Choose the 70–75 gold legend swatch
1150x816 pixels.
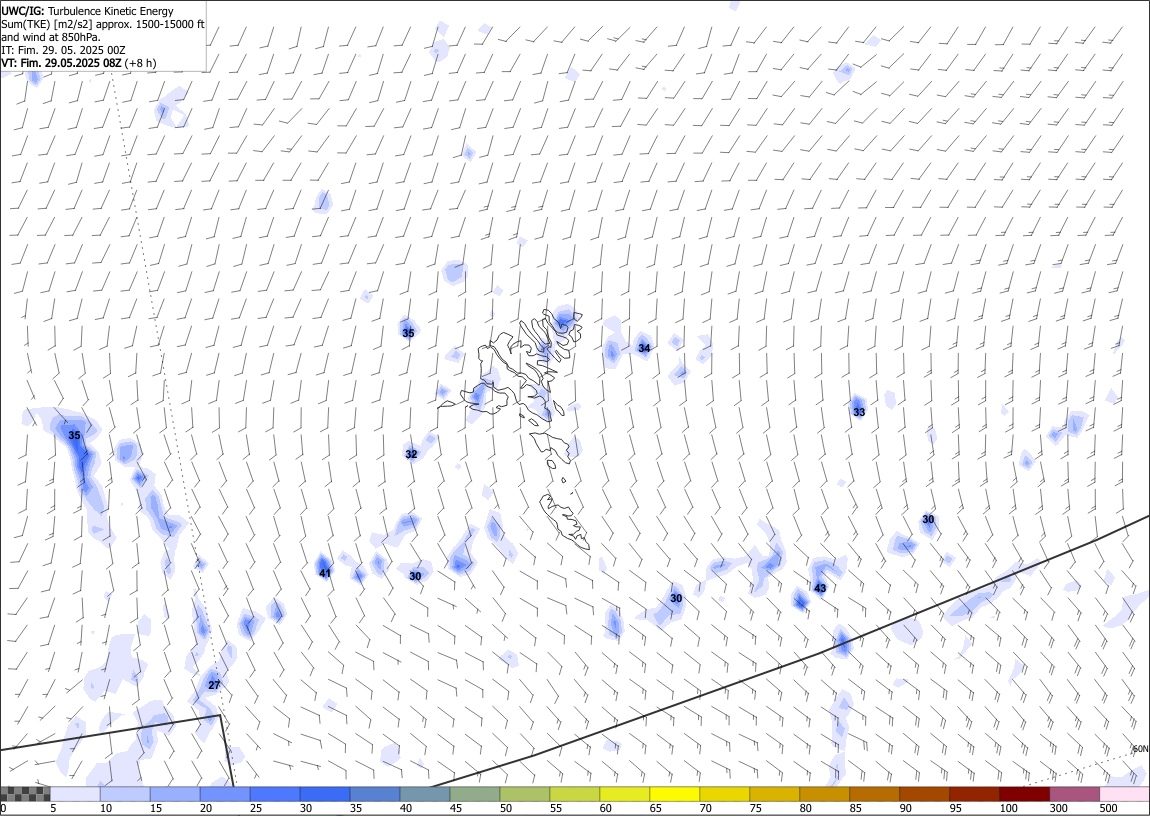click(x=724, y=794)
